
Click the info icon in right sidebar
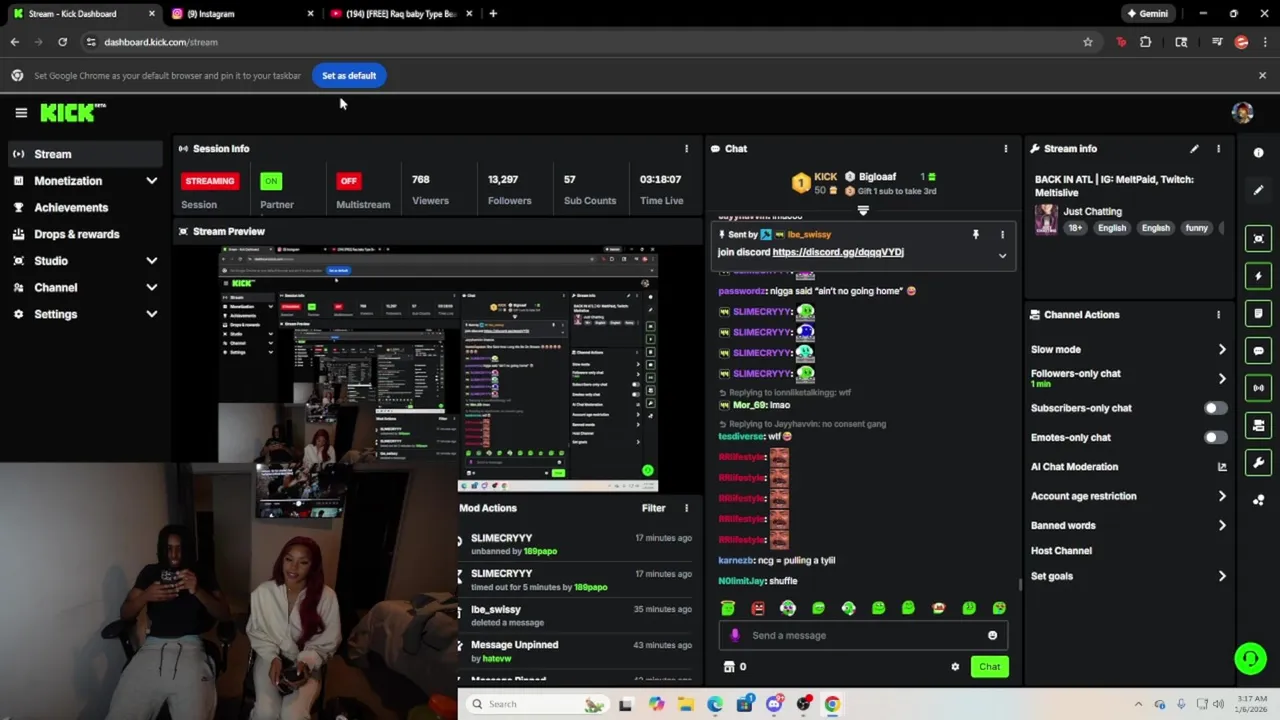click(1258, 153)
